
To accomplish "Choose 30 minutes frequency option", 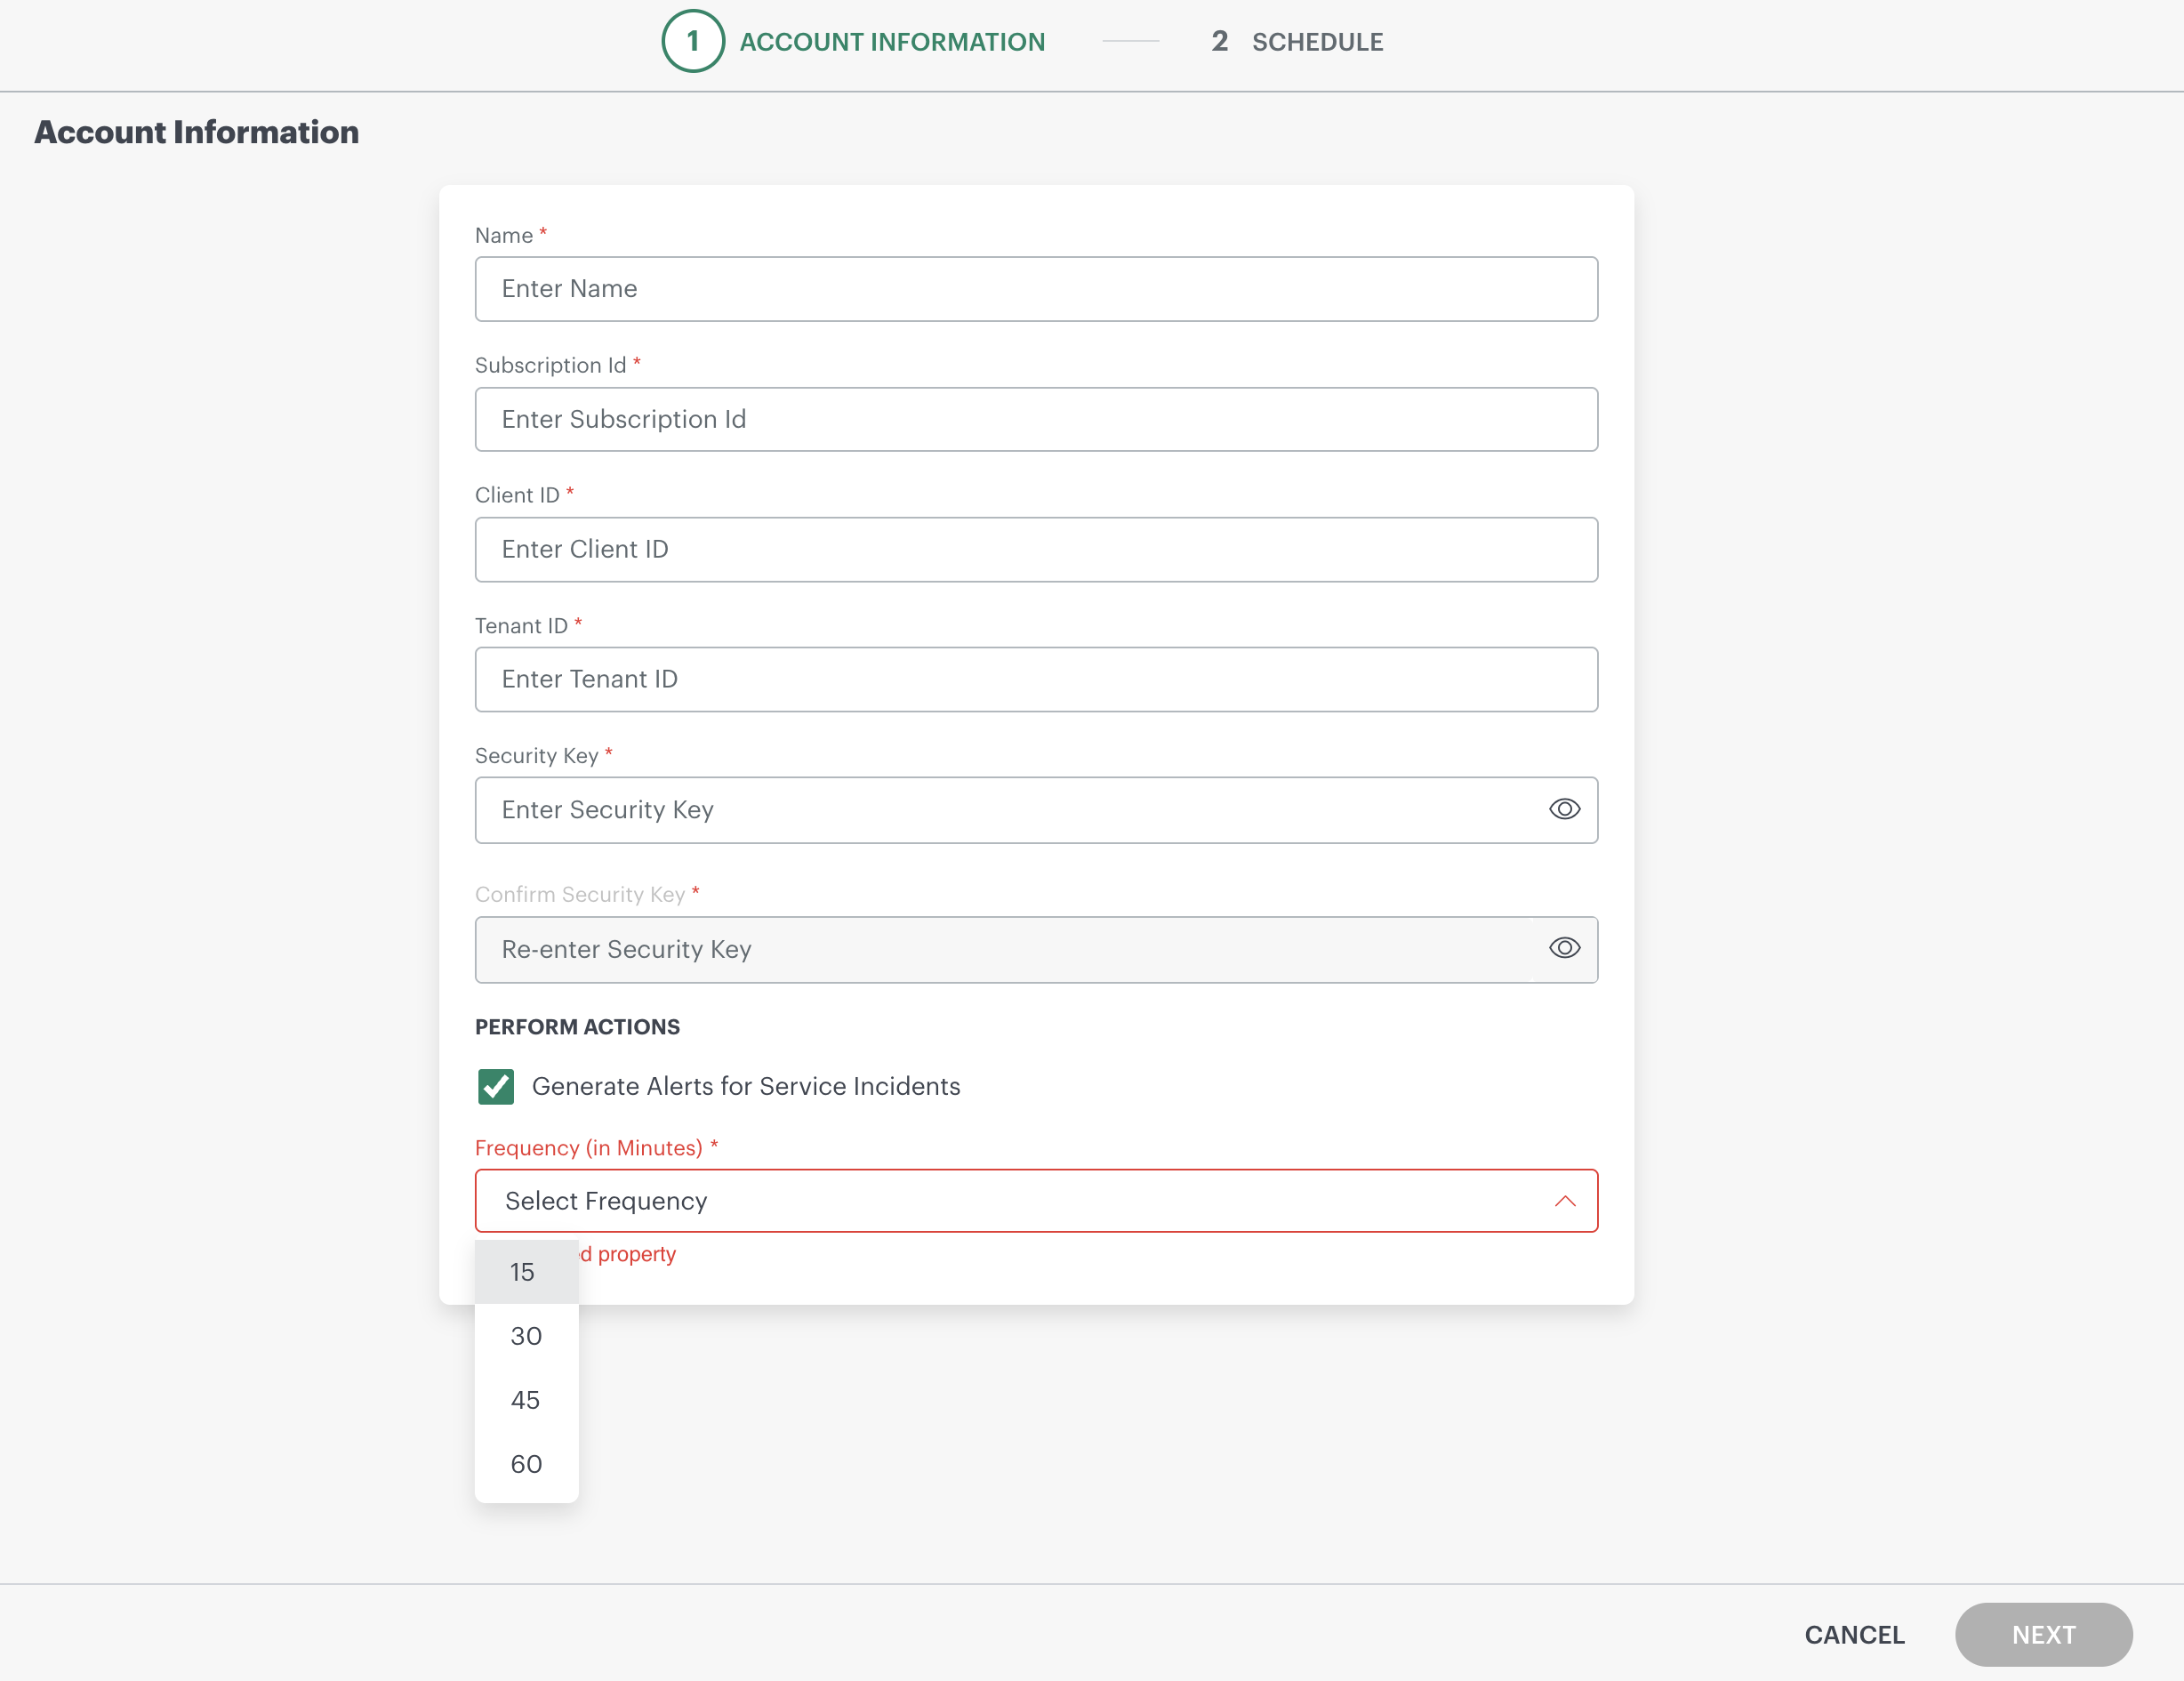I will click(x=525, y=1336).
